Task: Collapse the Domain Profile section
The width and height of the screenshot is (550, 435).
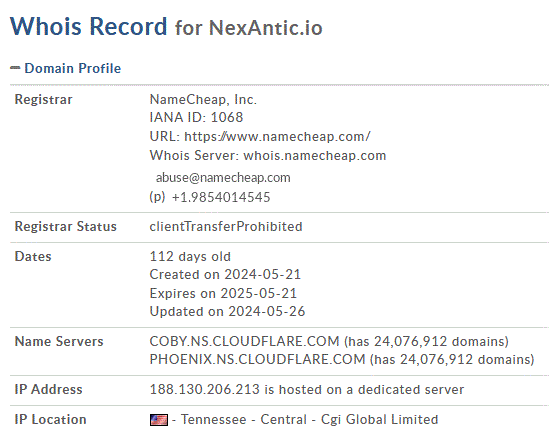Action: 15,68
